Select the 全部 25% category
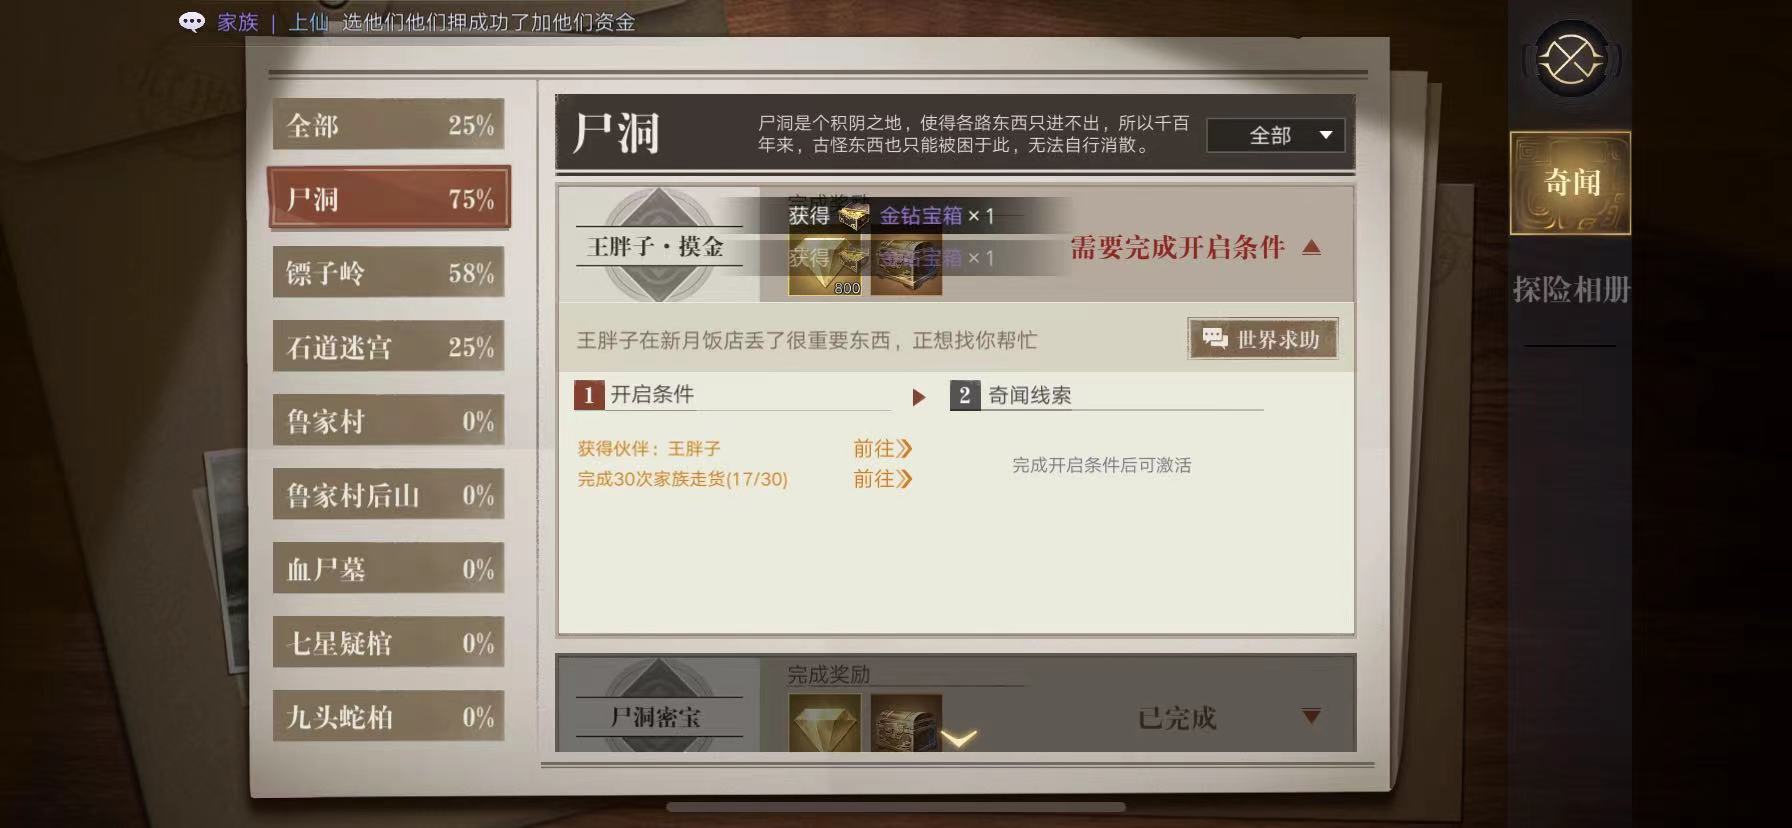 coord(388,125)
